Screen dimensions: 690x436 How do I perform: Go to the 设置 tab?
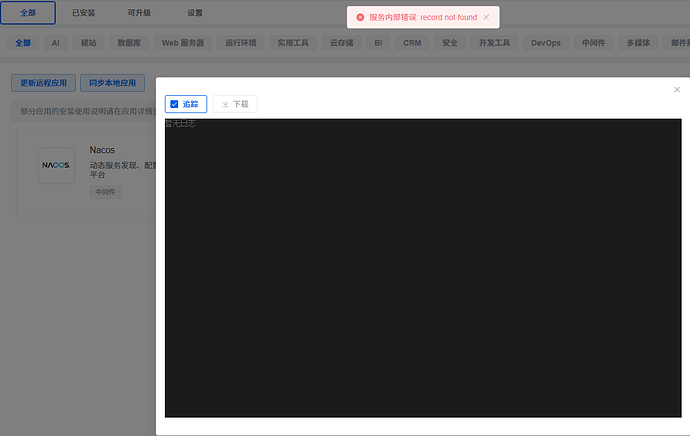click(x=195, y=13)
